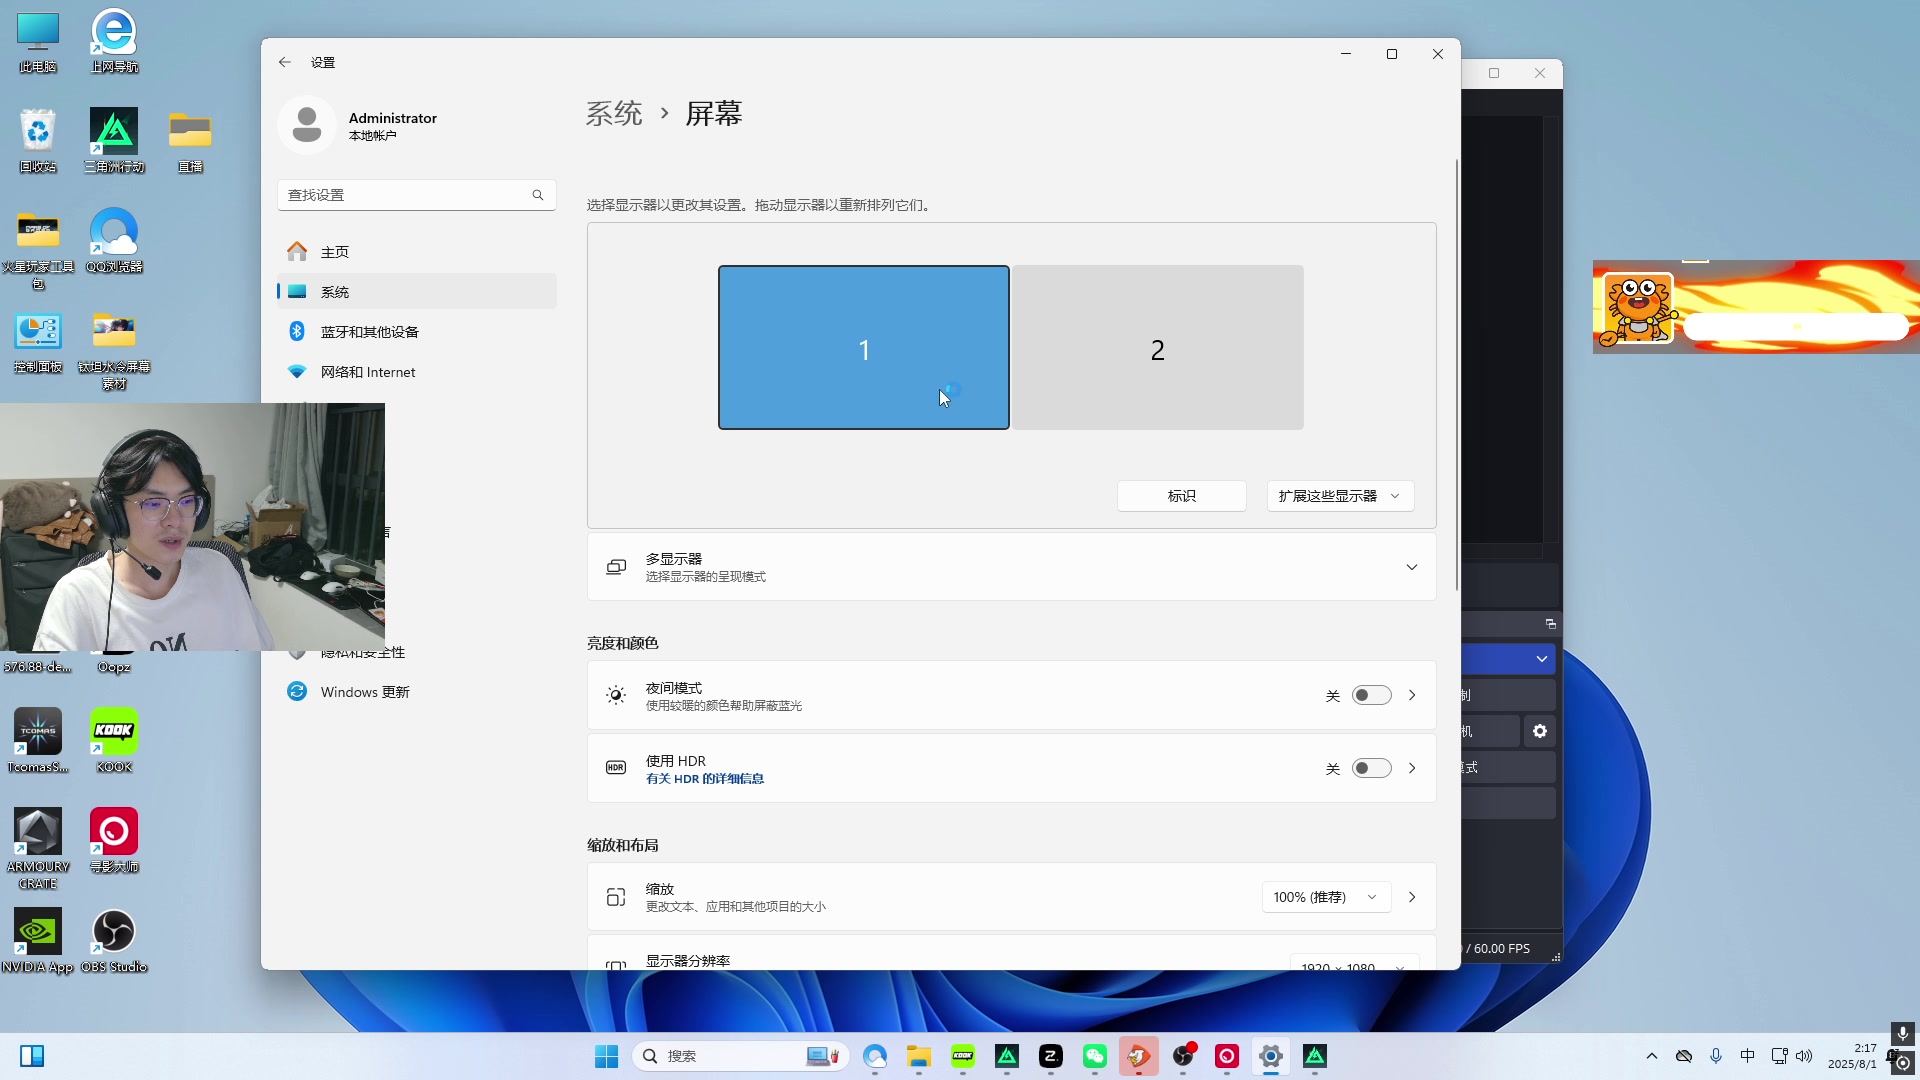The image size is (1920, 1080).
Task: Click the taskbar 搜索 box
Action: coord(740,1056)
